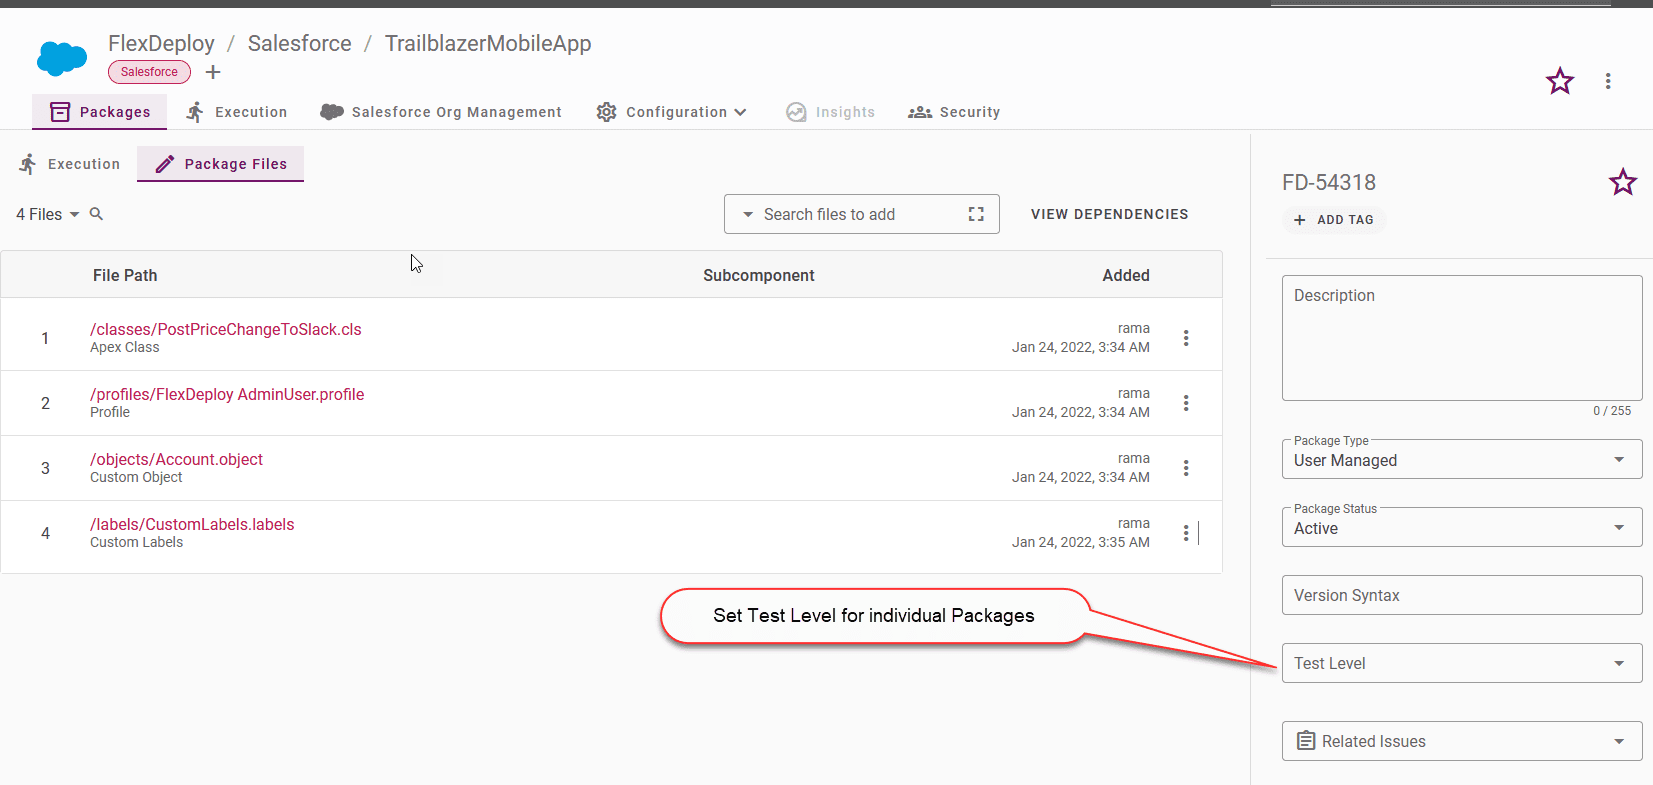Open Salesforce Org Management tab
The image size is (1653, 785).
click(441, 112)
